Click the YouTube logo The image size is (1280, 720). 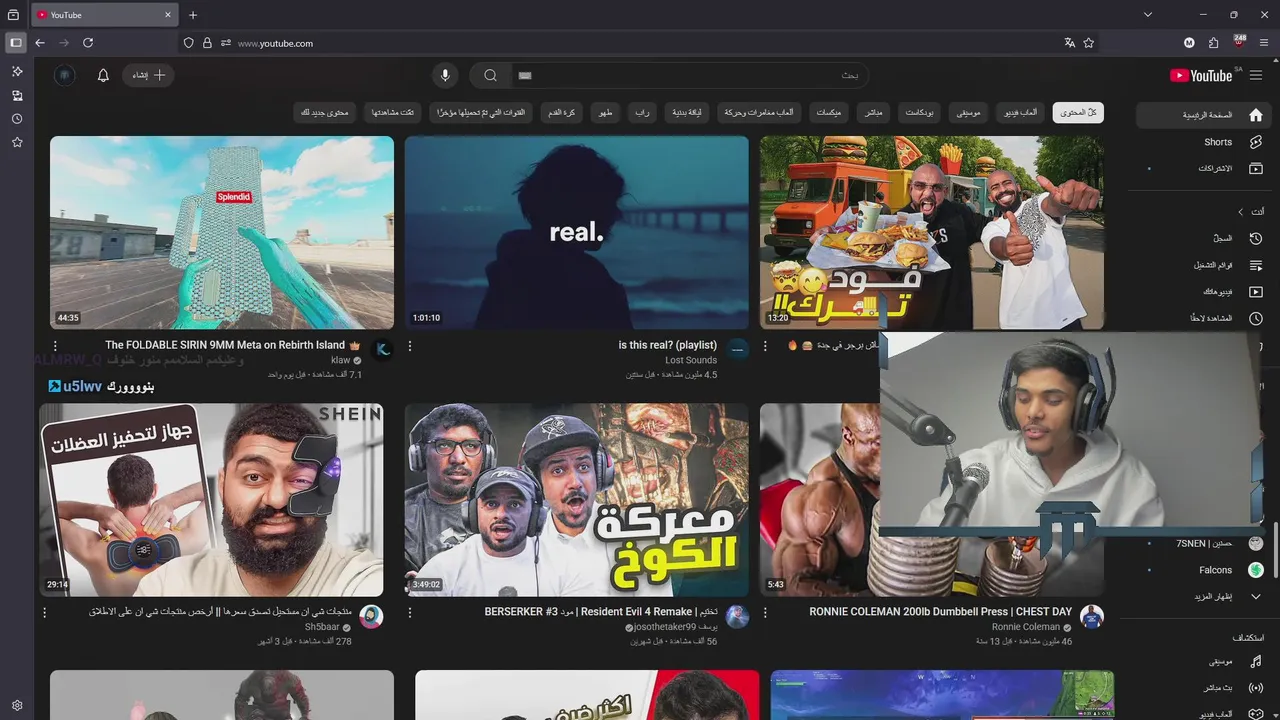(x=1201, y=75)
